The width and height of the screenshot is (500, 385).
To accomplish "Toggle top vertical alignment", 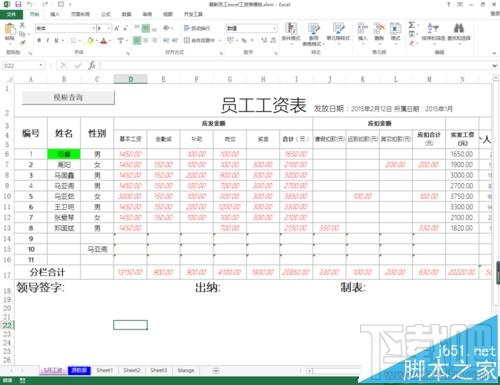I will tap(137, 28).
